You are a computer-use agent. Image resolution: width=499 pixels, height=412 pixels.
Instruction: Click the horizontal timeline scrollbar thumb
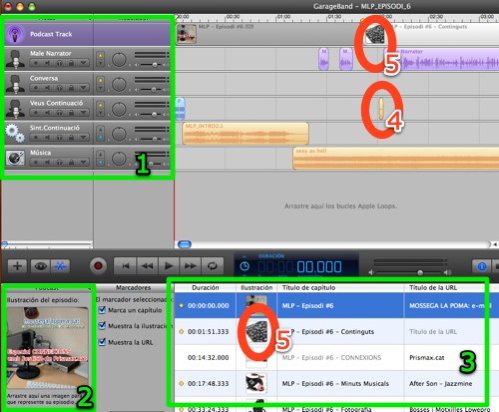[x=185, y=244]
